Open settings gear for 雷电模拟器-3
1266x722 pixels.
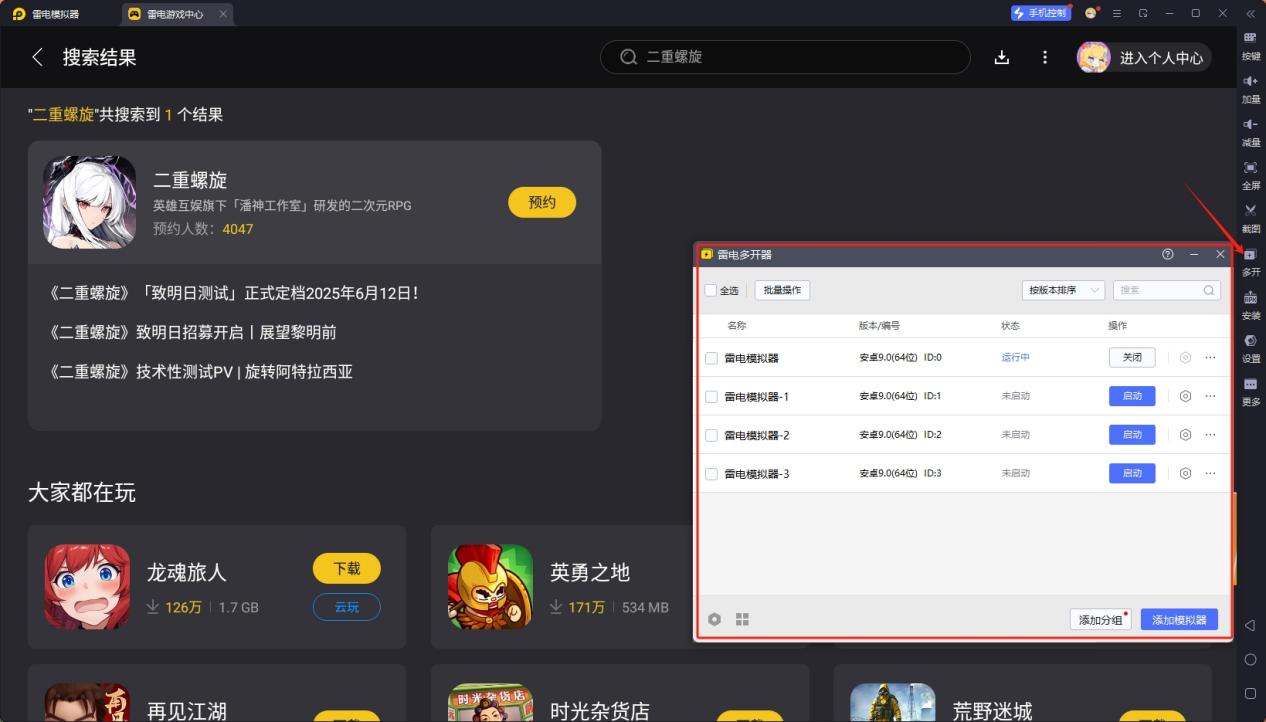(x=1185, y=473)
